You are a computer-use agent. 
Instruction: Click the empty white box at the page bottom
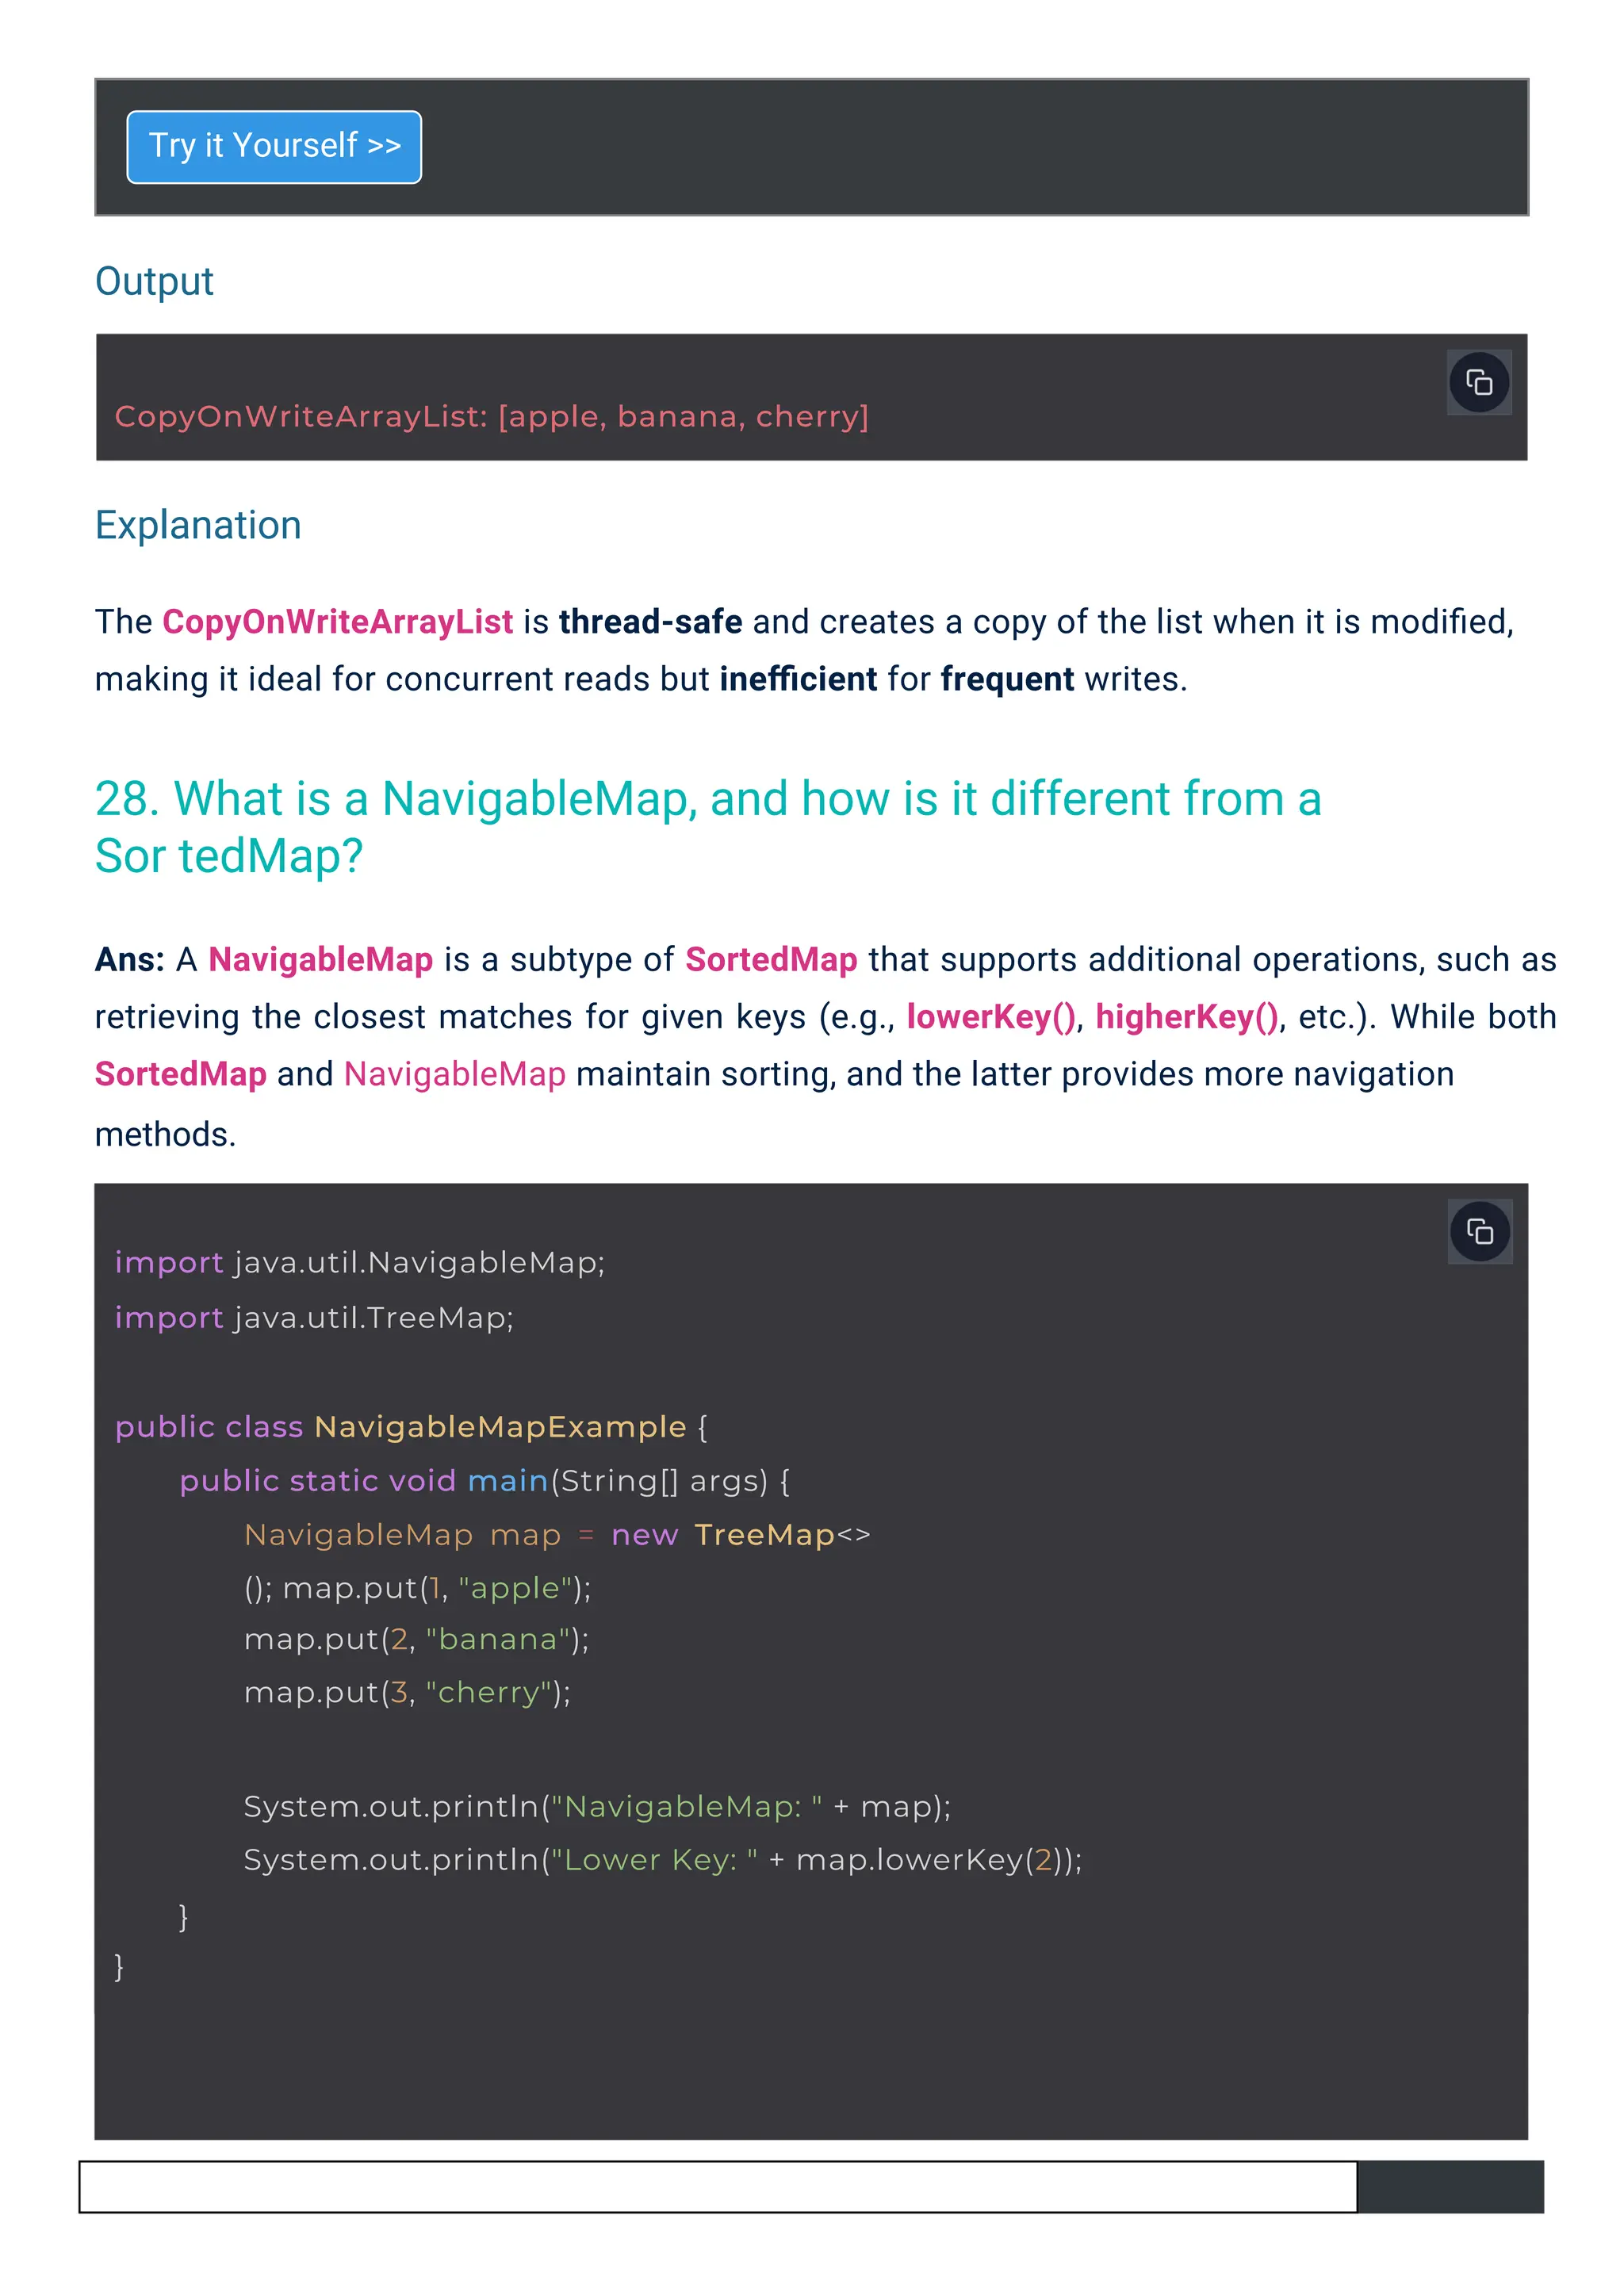pos(718,2187)
